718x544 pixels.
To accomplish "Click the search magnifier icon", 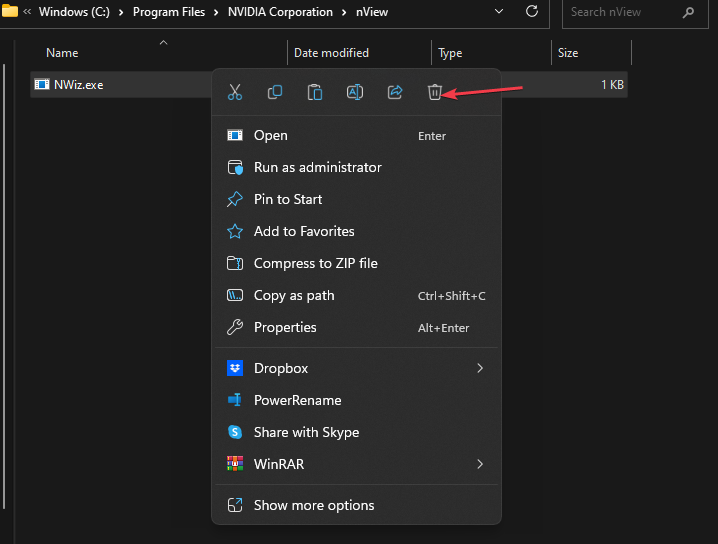I will pos(688,12).
